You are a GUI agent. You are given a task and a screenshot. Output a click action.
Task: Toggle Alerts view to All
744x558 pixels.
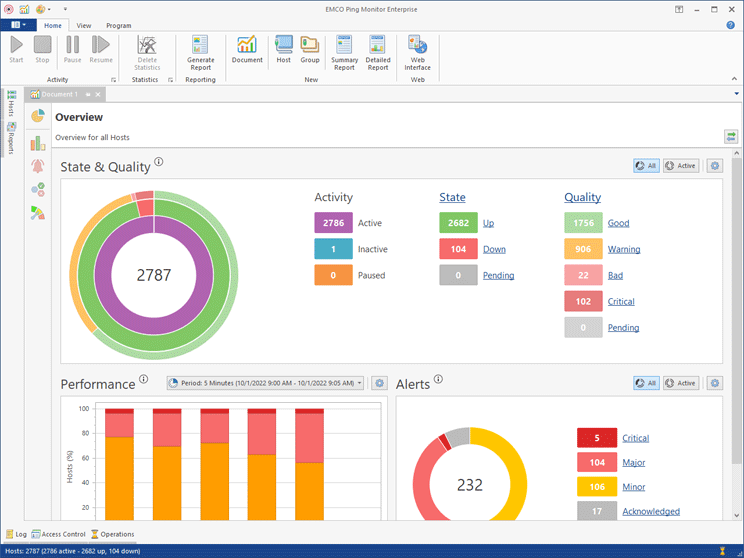point(646,383)
